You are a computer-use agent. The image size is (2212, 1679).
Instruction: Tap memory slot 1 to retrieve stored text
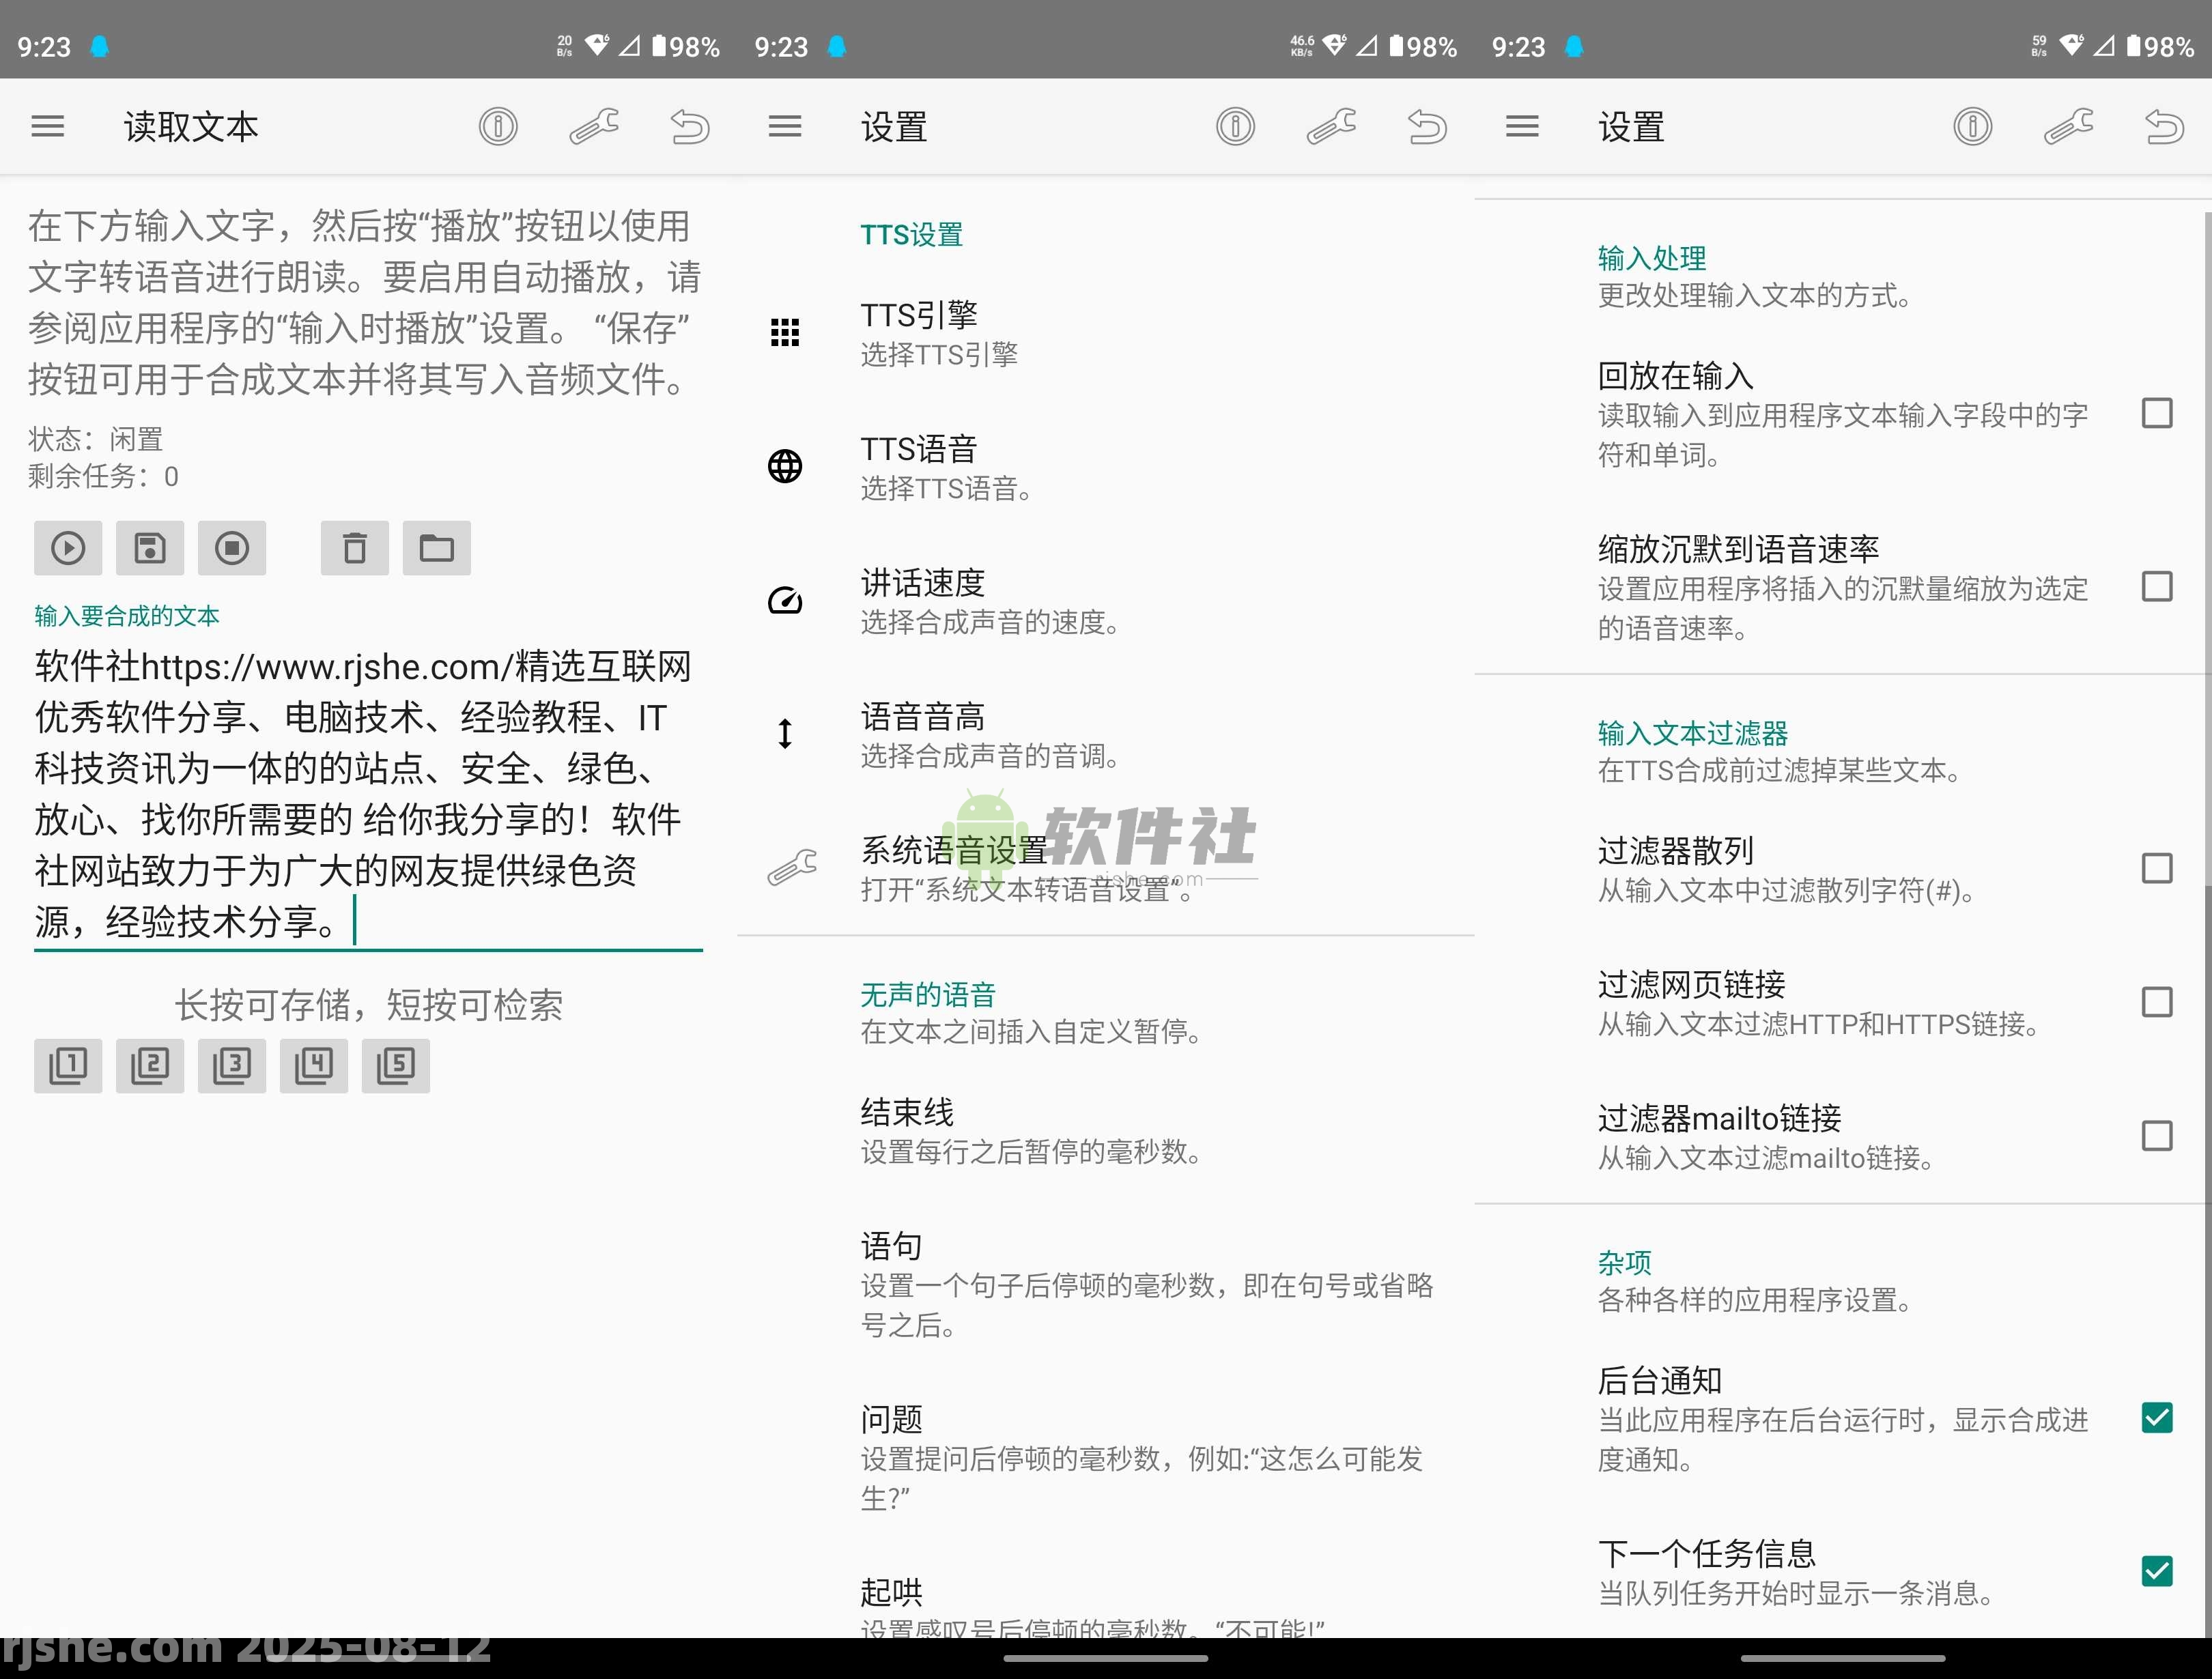click(x=67, y=1066)
